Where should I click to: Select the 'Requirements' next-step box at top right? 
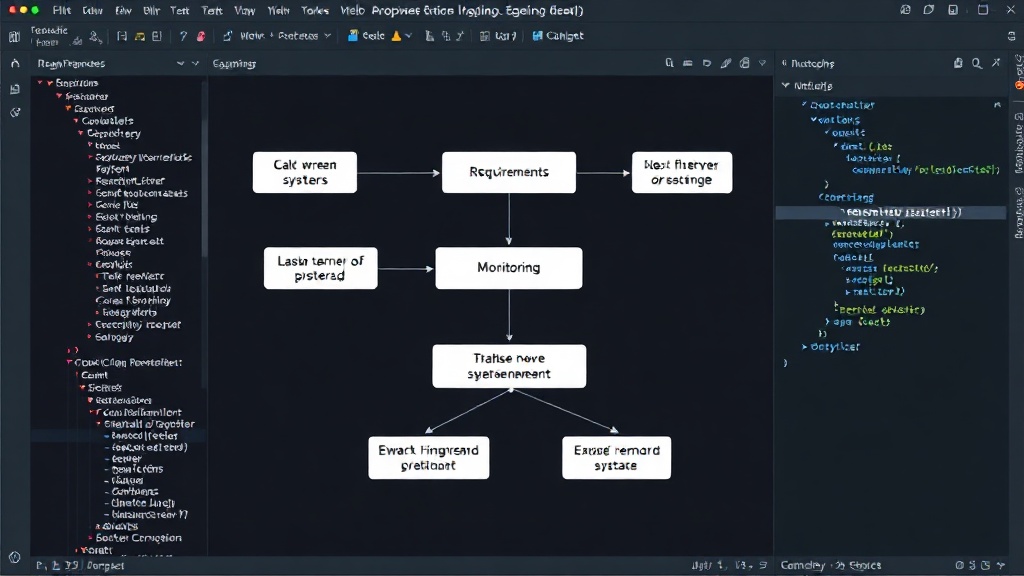[682, 172]
